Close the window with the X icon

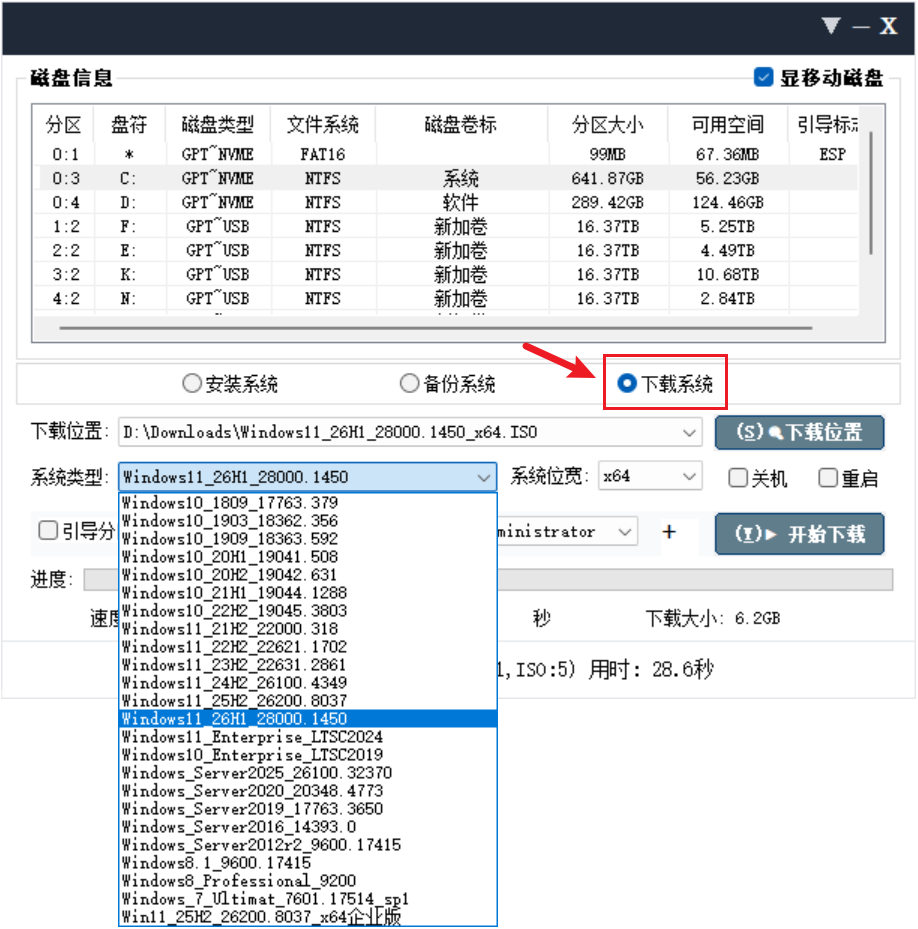tap(888, 25)
